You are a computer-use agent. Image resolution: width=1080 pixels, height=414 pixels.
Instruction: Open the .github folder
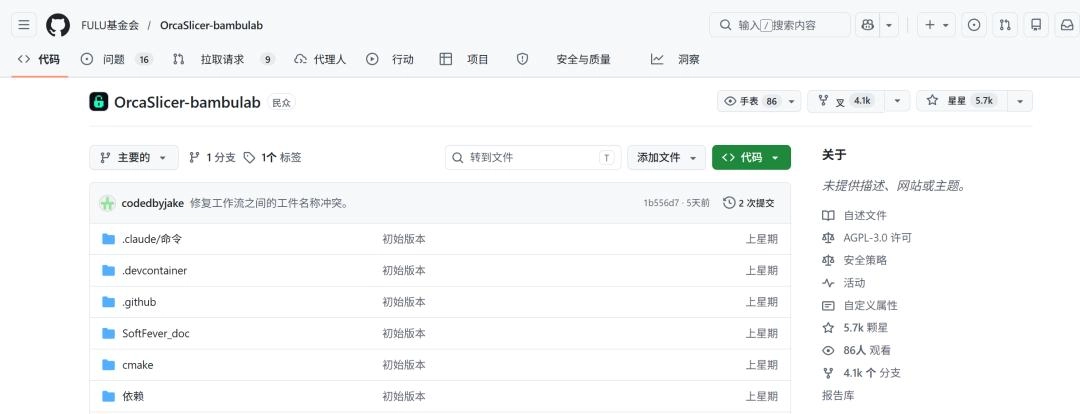tap(139, 302)
